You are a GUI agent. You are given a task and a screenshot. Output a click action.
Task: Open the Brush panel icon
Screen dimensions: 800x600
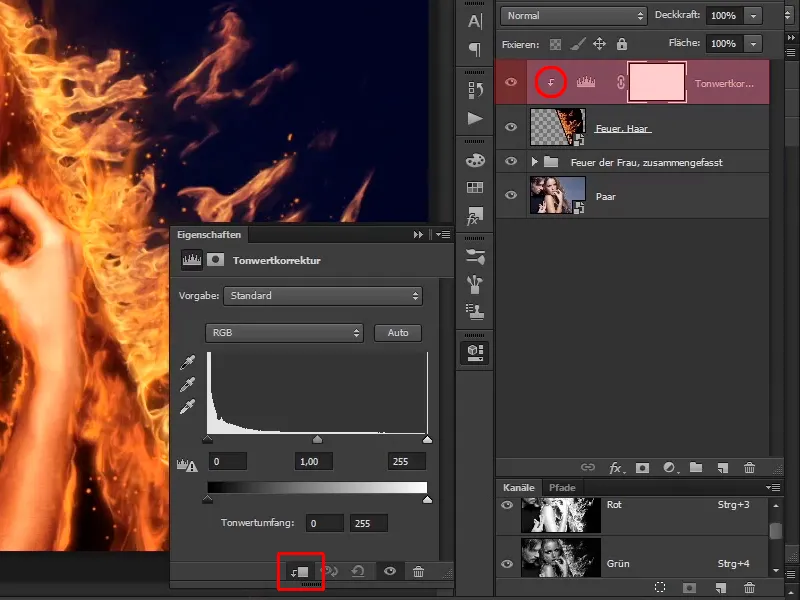475,284
